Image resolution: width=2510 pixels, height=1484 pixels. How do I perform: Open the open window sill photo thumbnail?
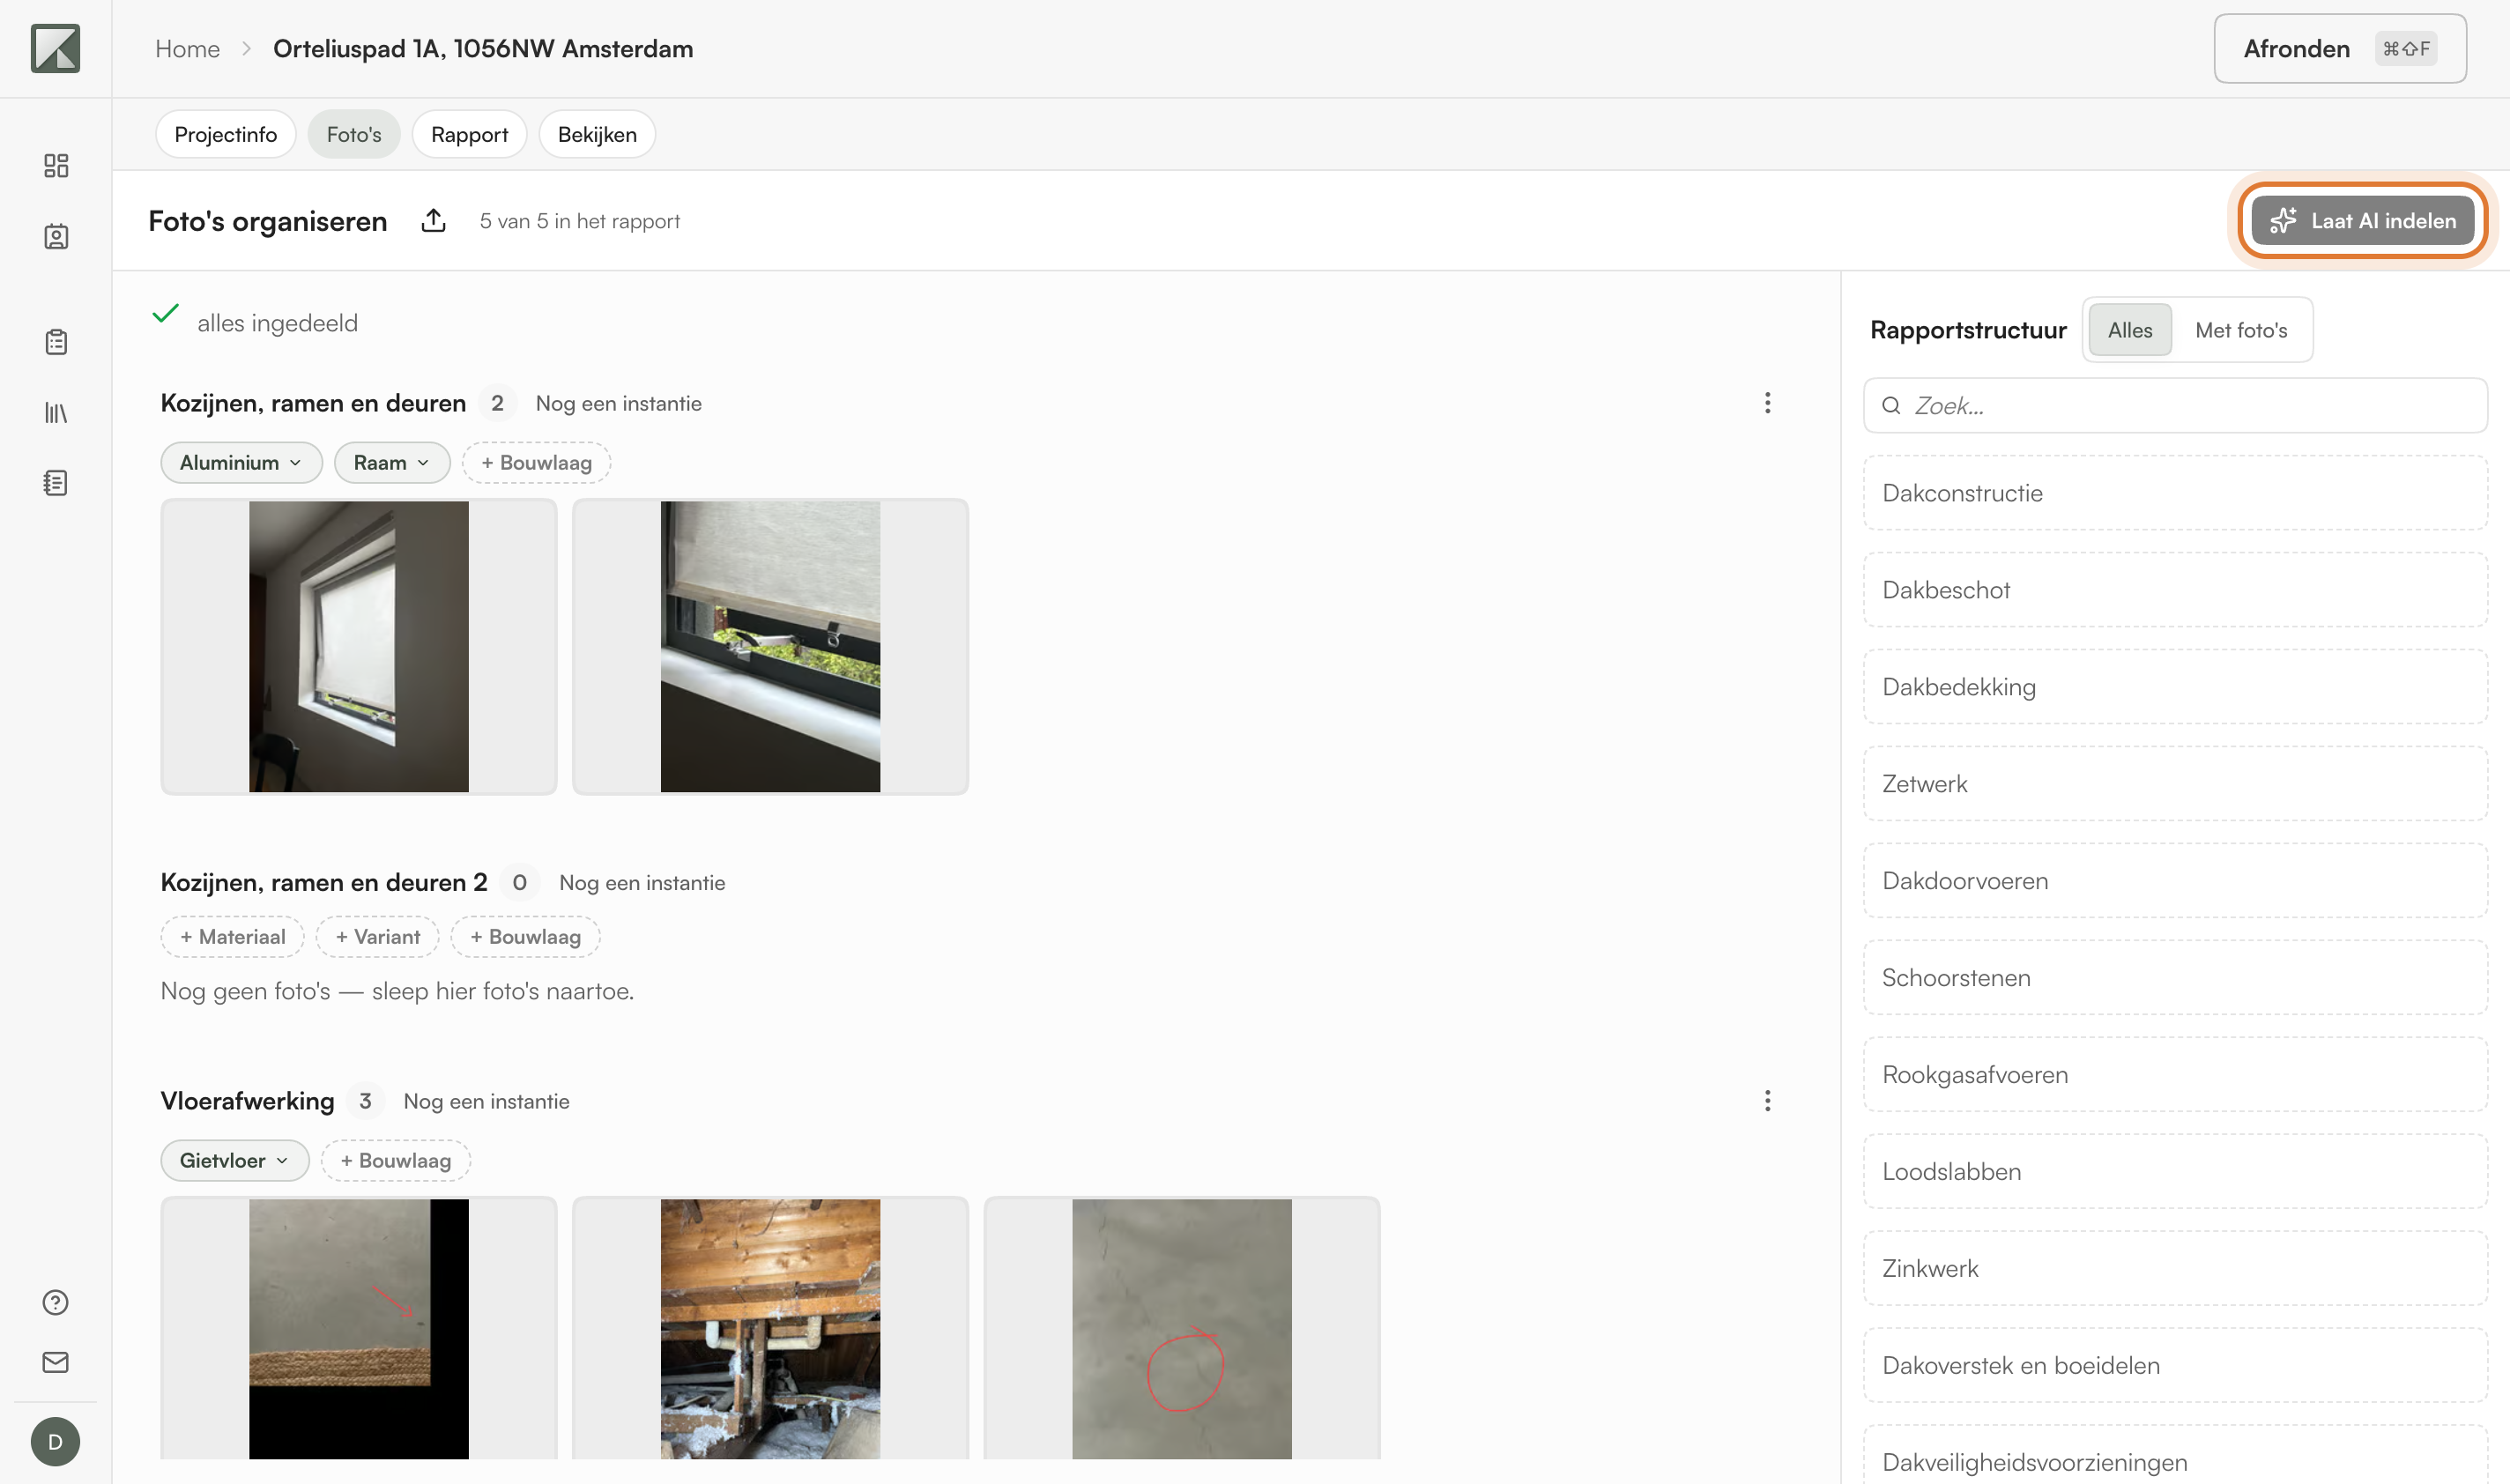tap(770, 647)
